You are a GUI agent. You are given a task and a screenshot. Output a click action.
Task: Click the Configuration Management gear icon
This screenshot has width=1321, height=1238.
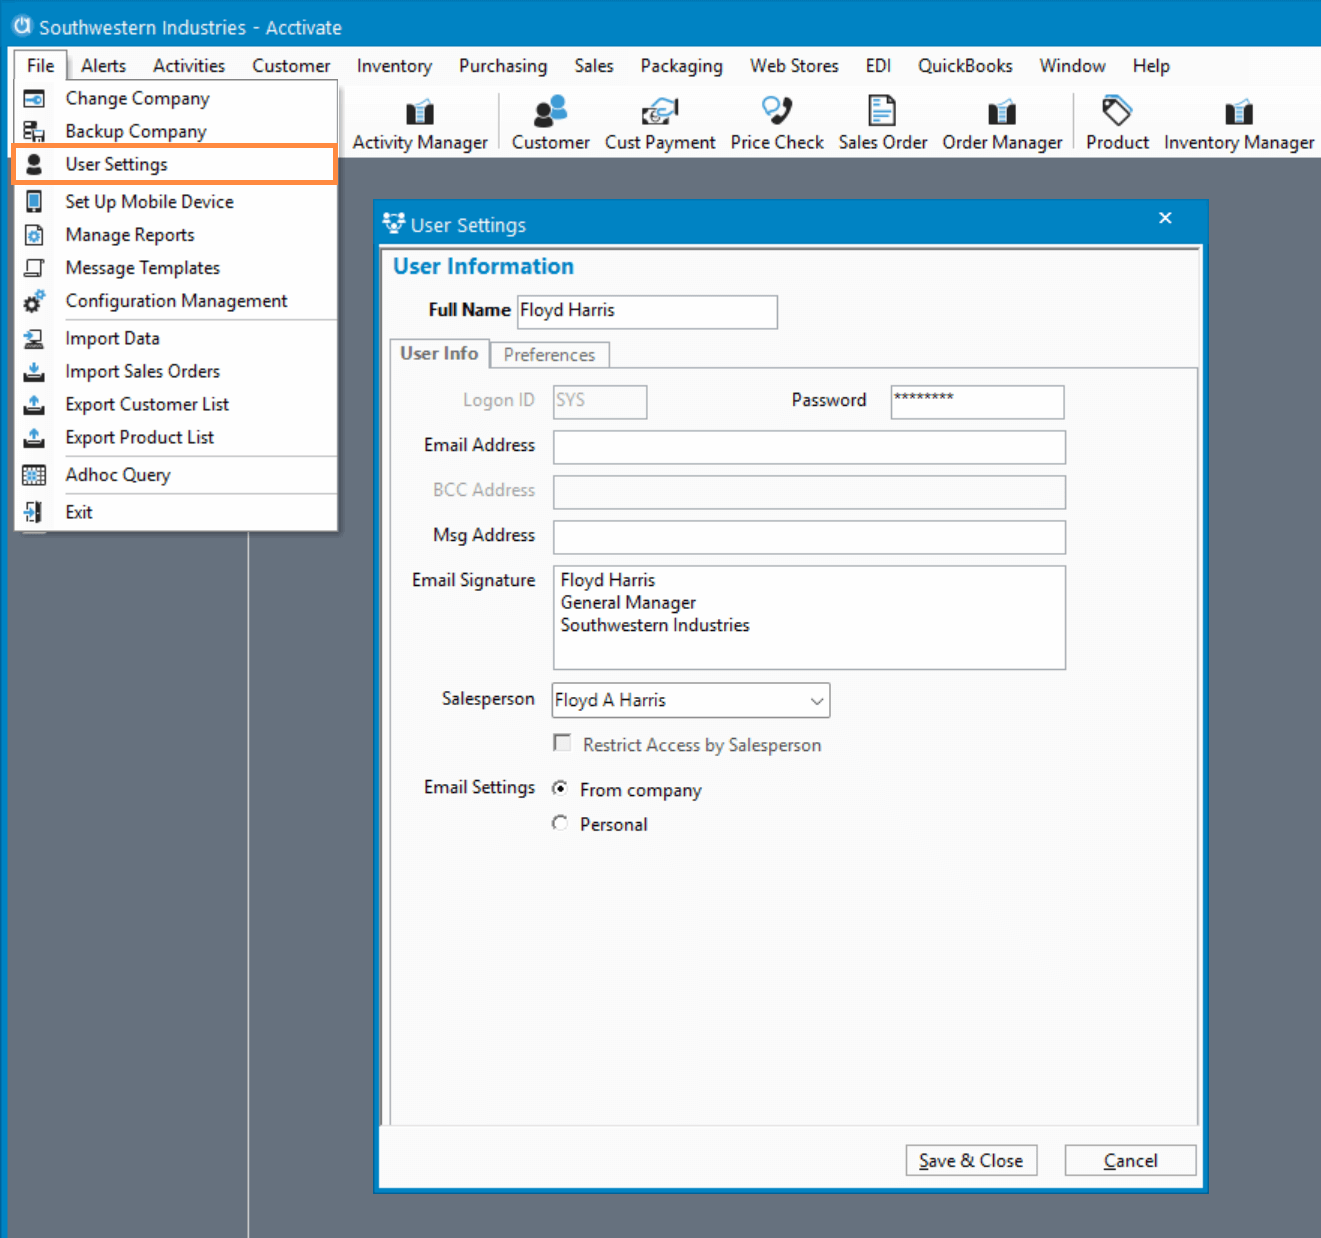(x=34, y=301)
